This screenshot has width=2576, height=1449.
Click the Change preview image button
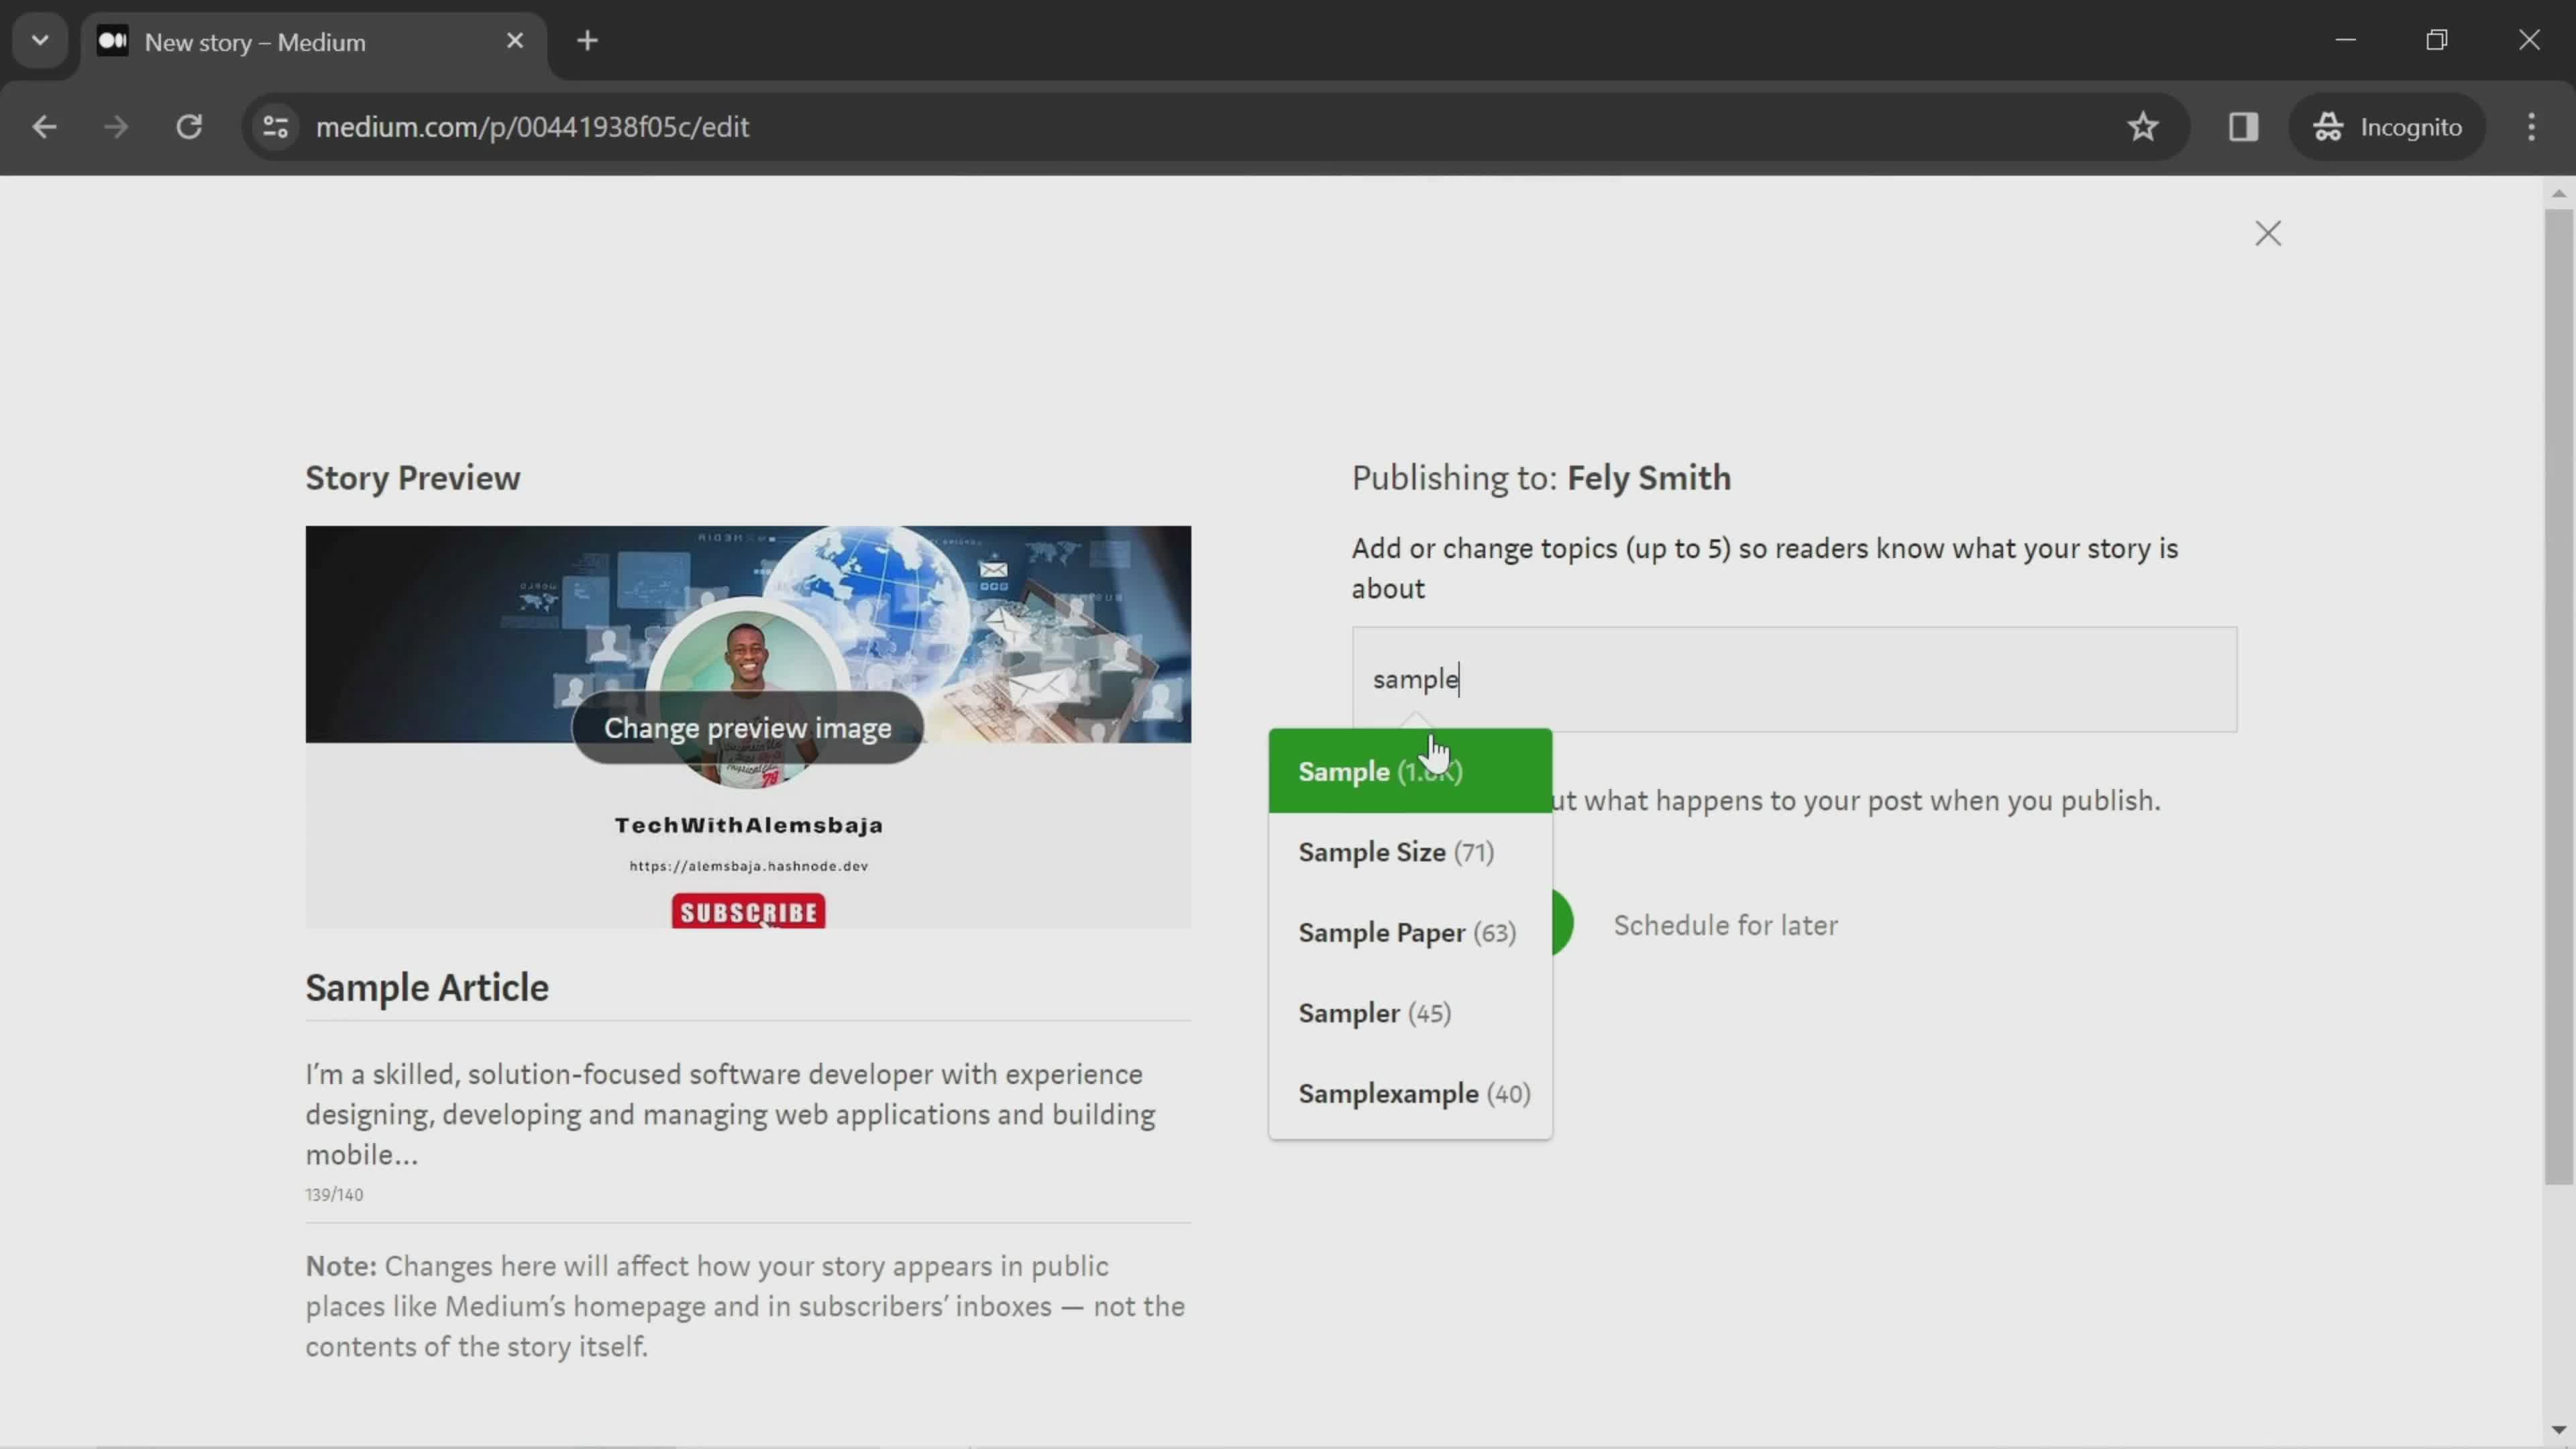click(747, 727)
